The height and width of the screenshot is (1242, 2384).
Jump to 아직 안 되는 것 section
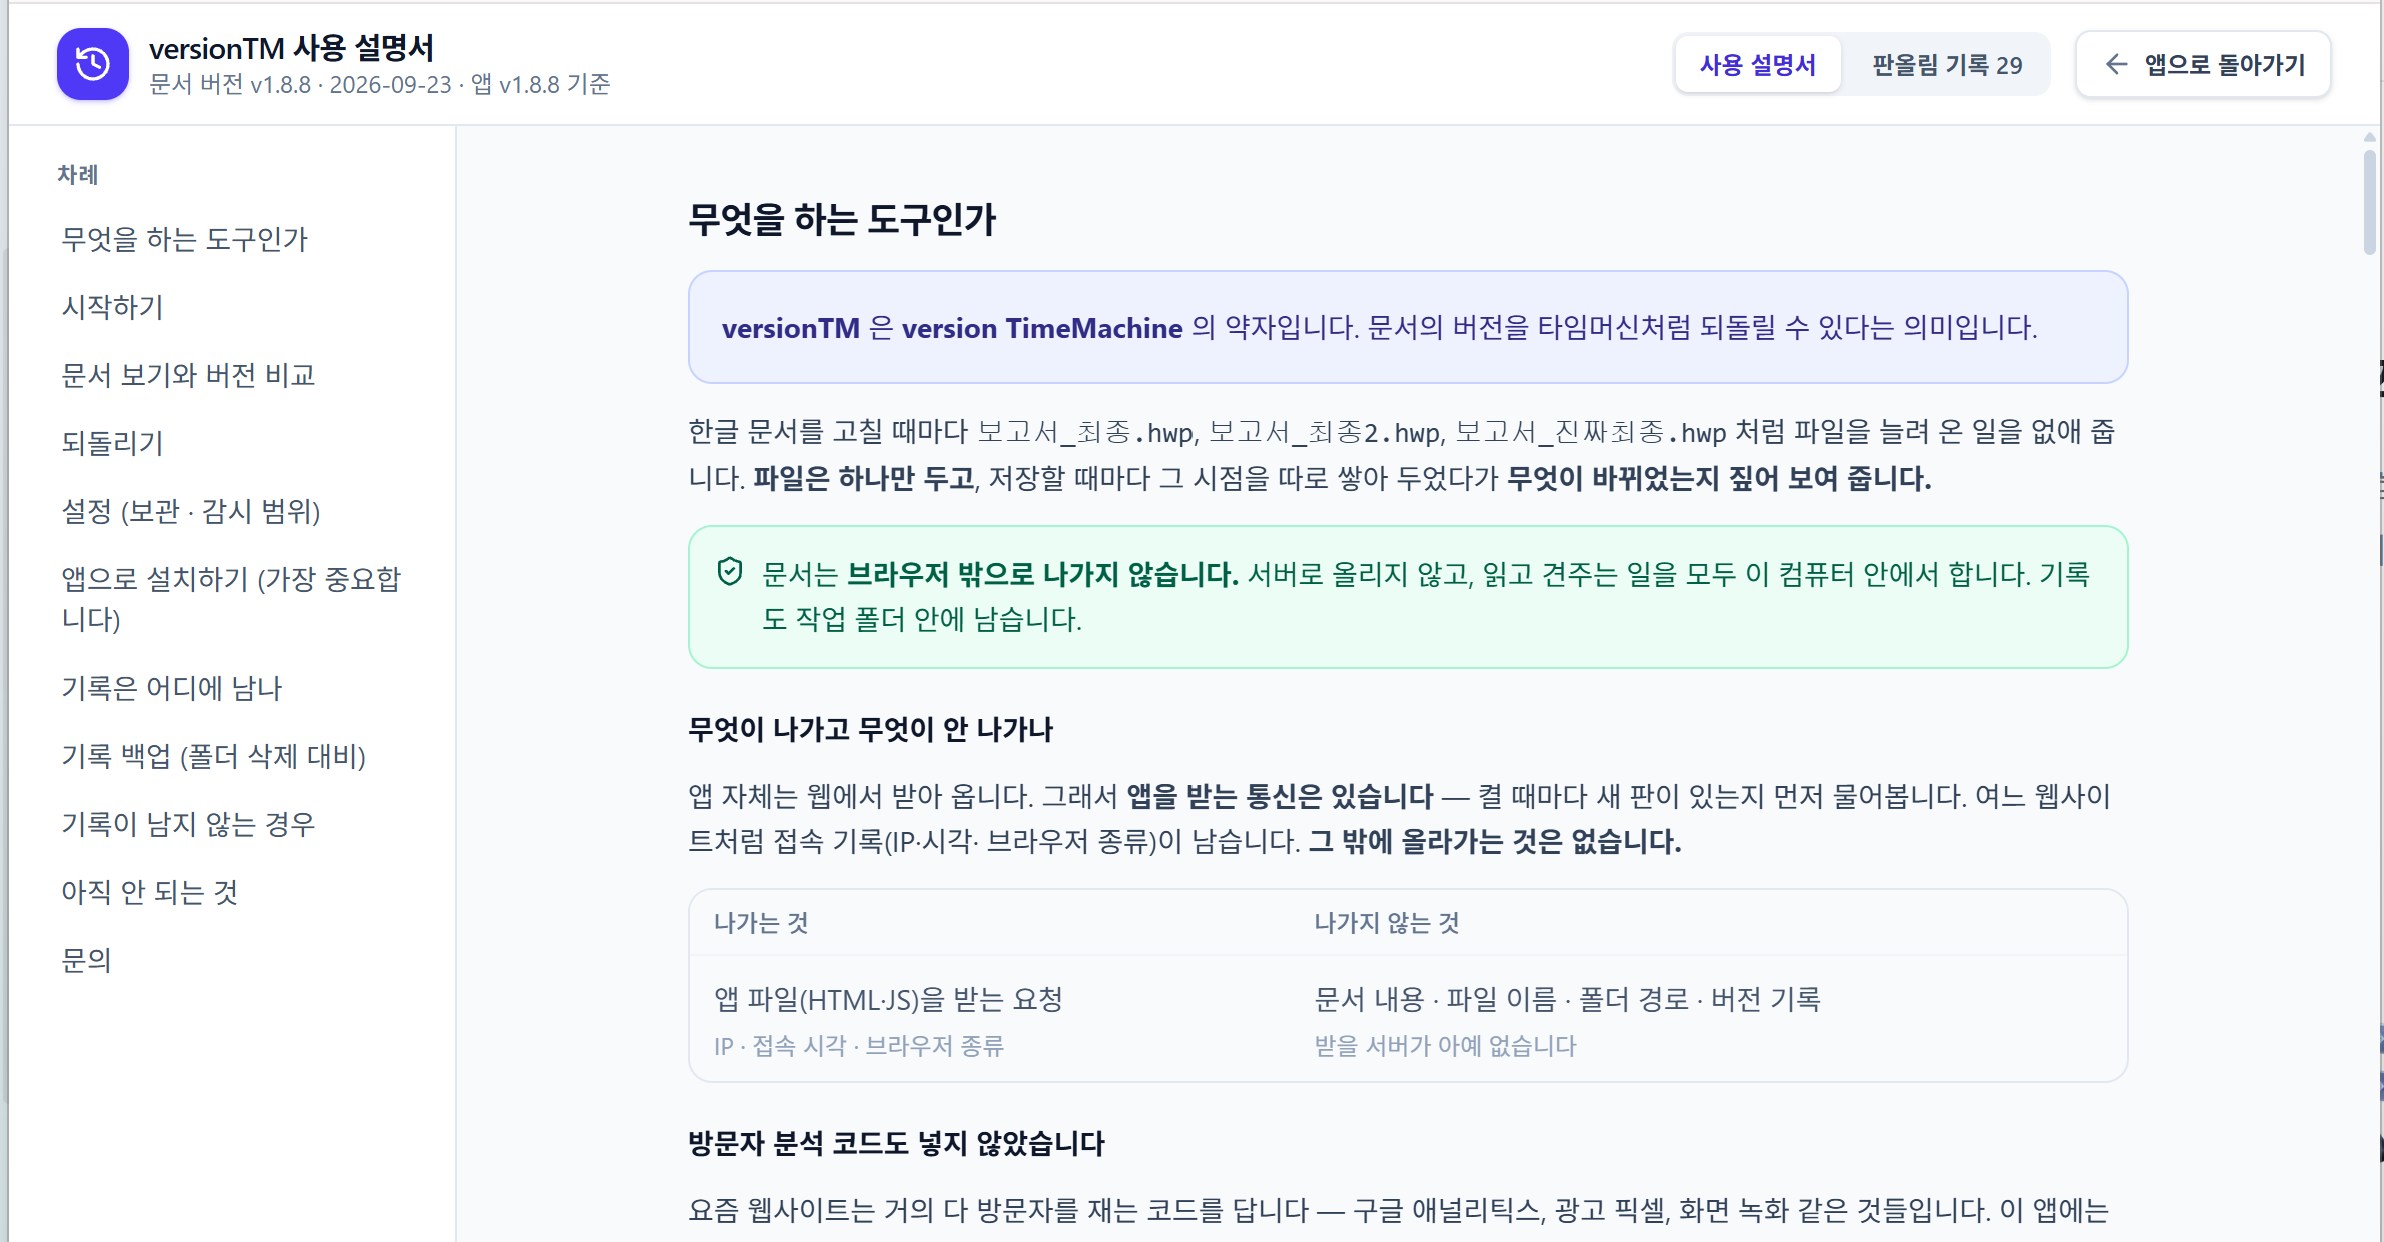[150, 892]
